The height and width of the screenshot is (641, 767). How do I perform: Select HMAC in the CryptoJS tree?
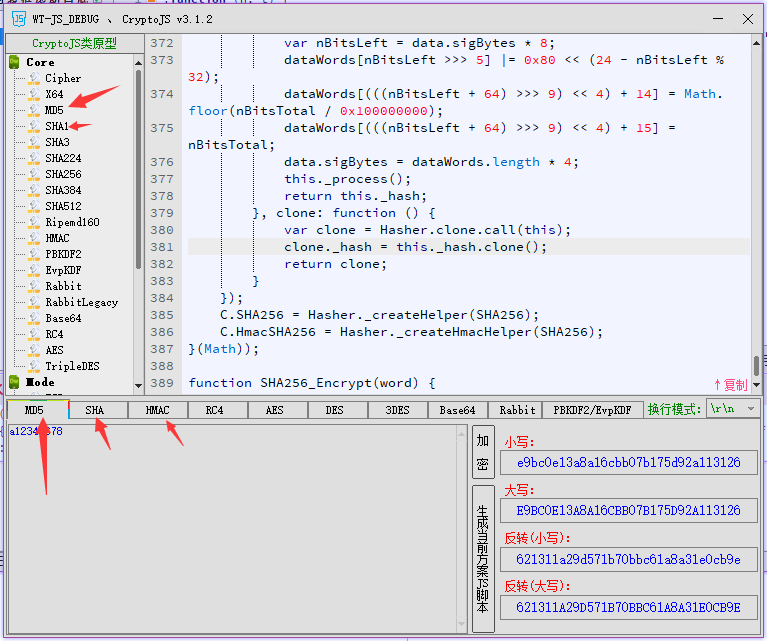(x=57, y=238)
